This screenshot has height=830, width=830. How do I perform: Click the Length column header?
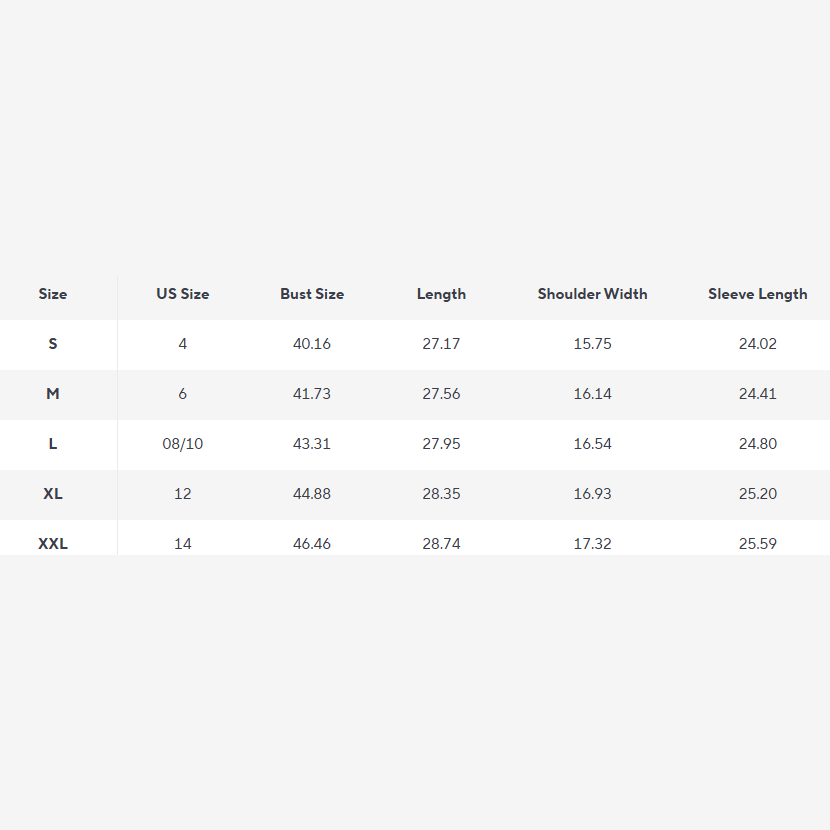click(x=441, y=294)
